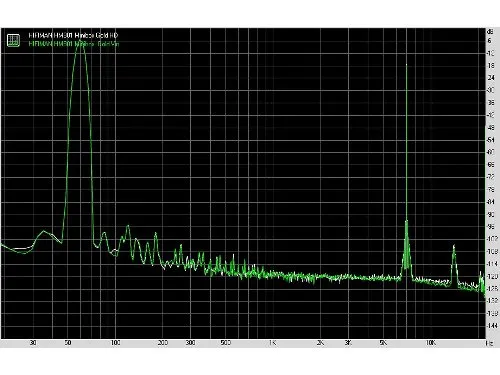Screen dimensions: 500x375
Task: Click the 100 label on the frequency axis
Action: (115, 343)
